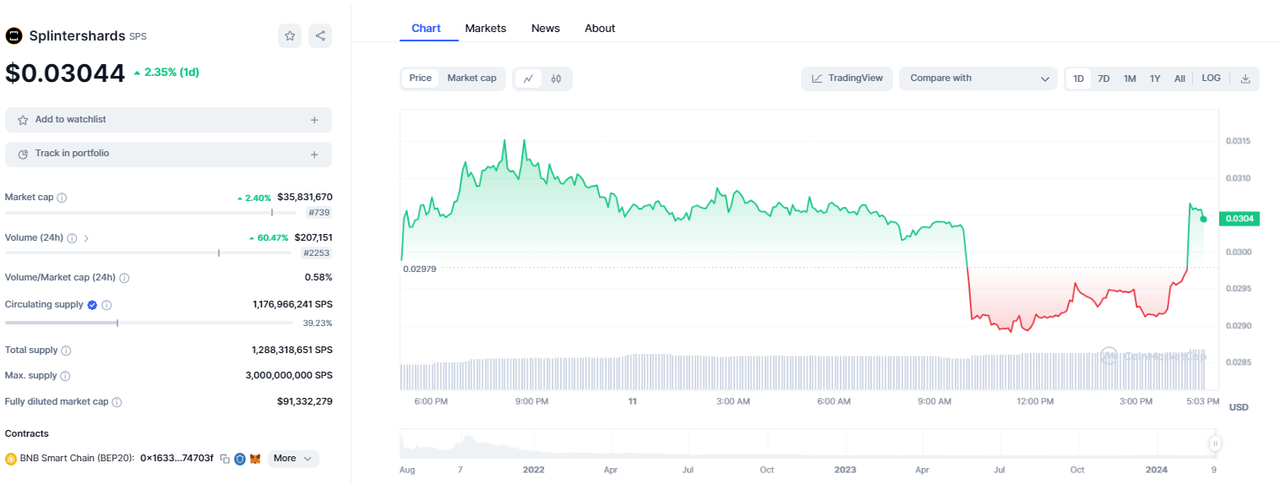1280x484 pixels.
Task: Click the $91,332,279 fully diluted value
Action: point(305,402)
